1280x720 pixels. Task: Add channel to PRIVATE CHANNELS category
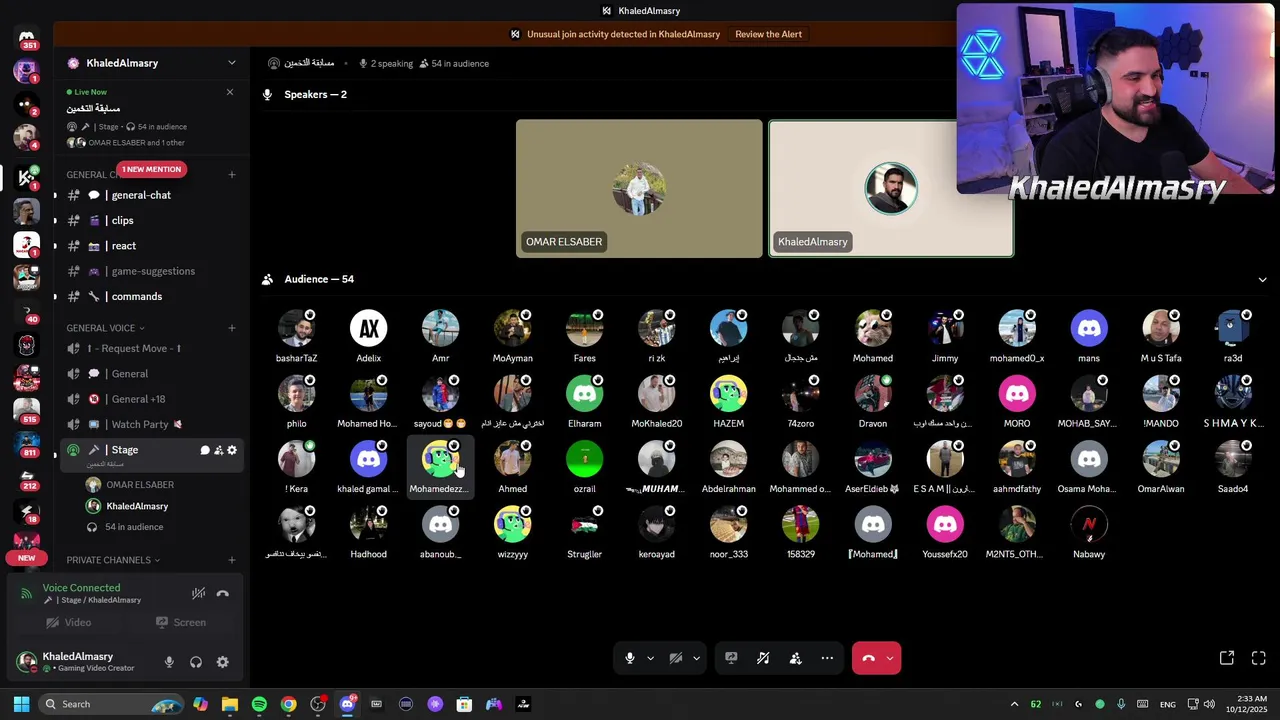coord(232,560)
